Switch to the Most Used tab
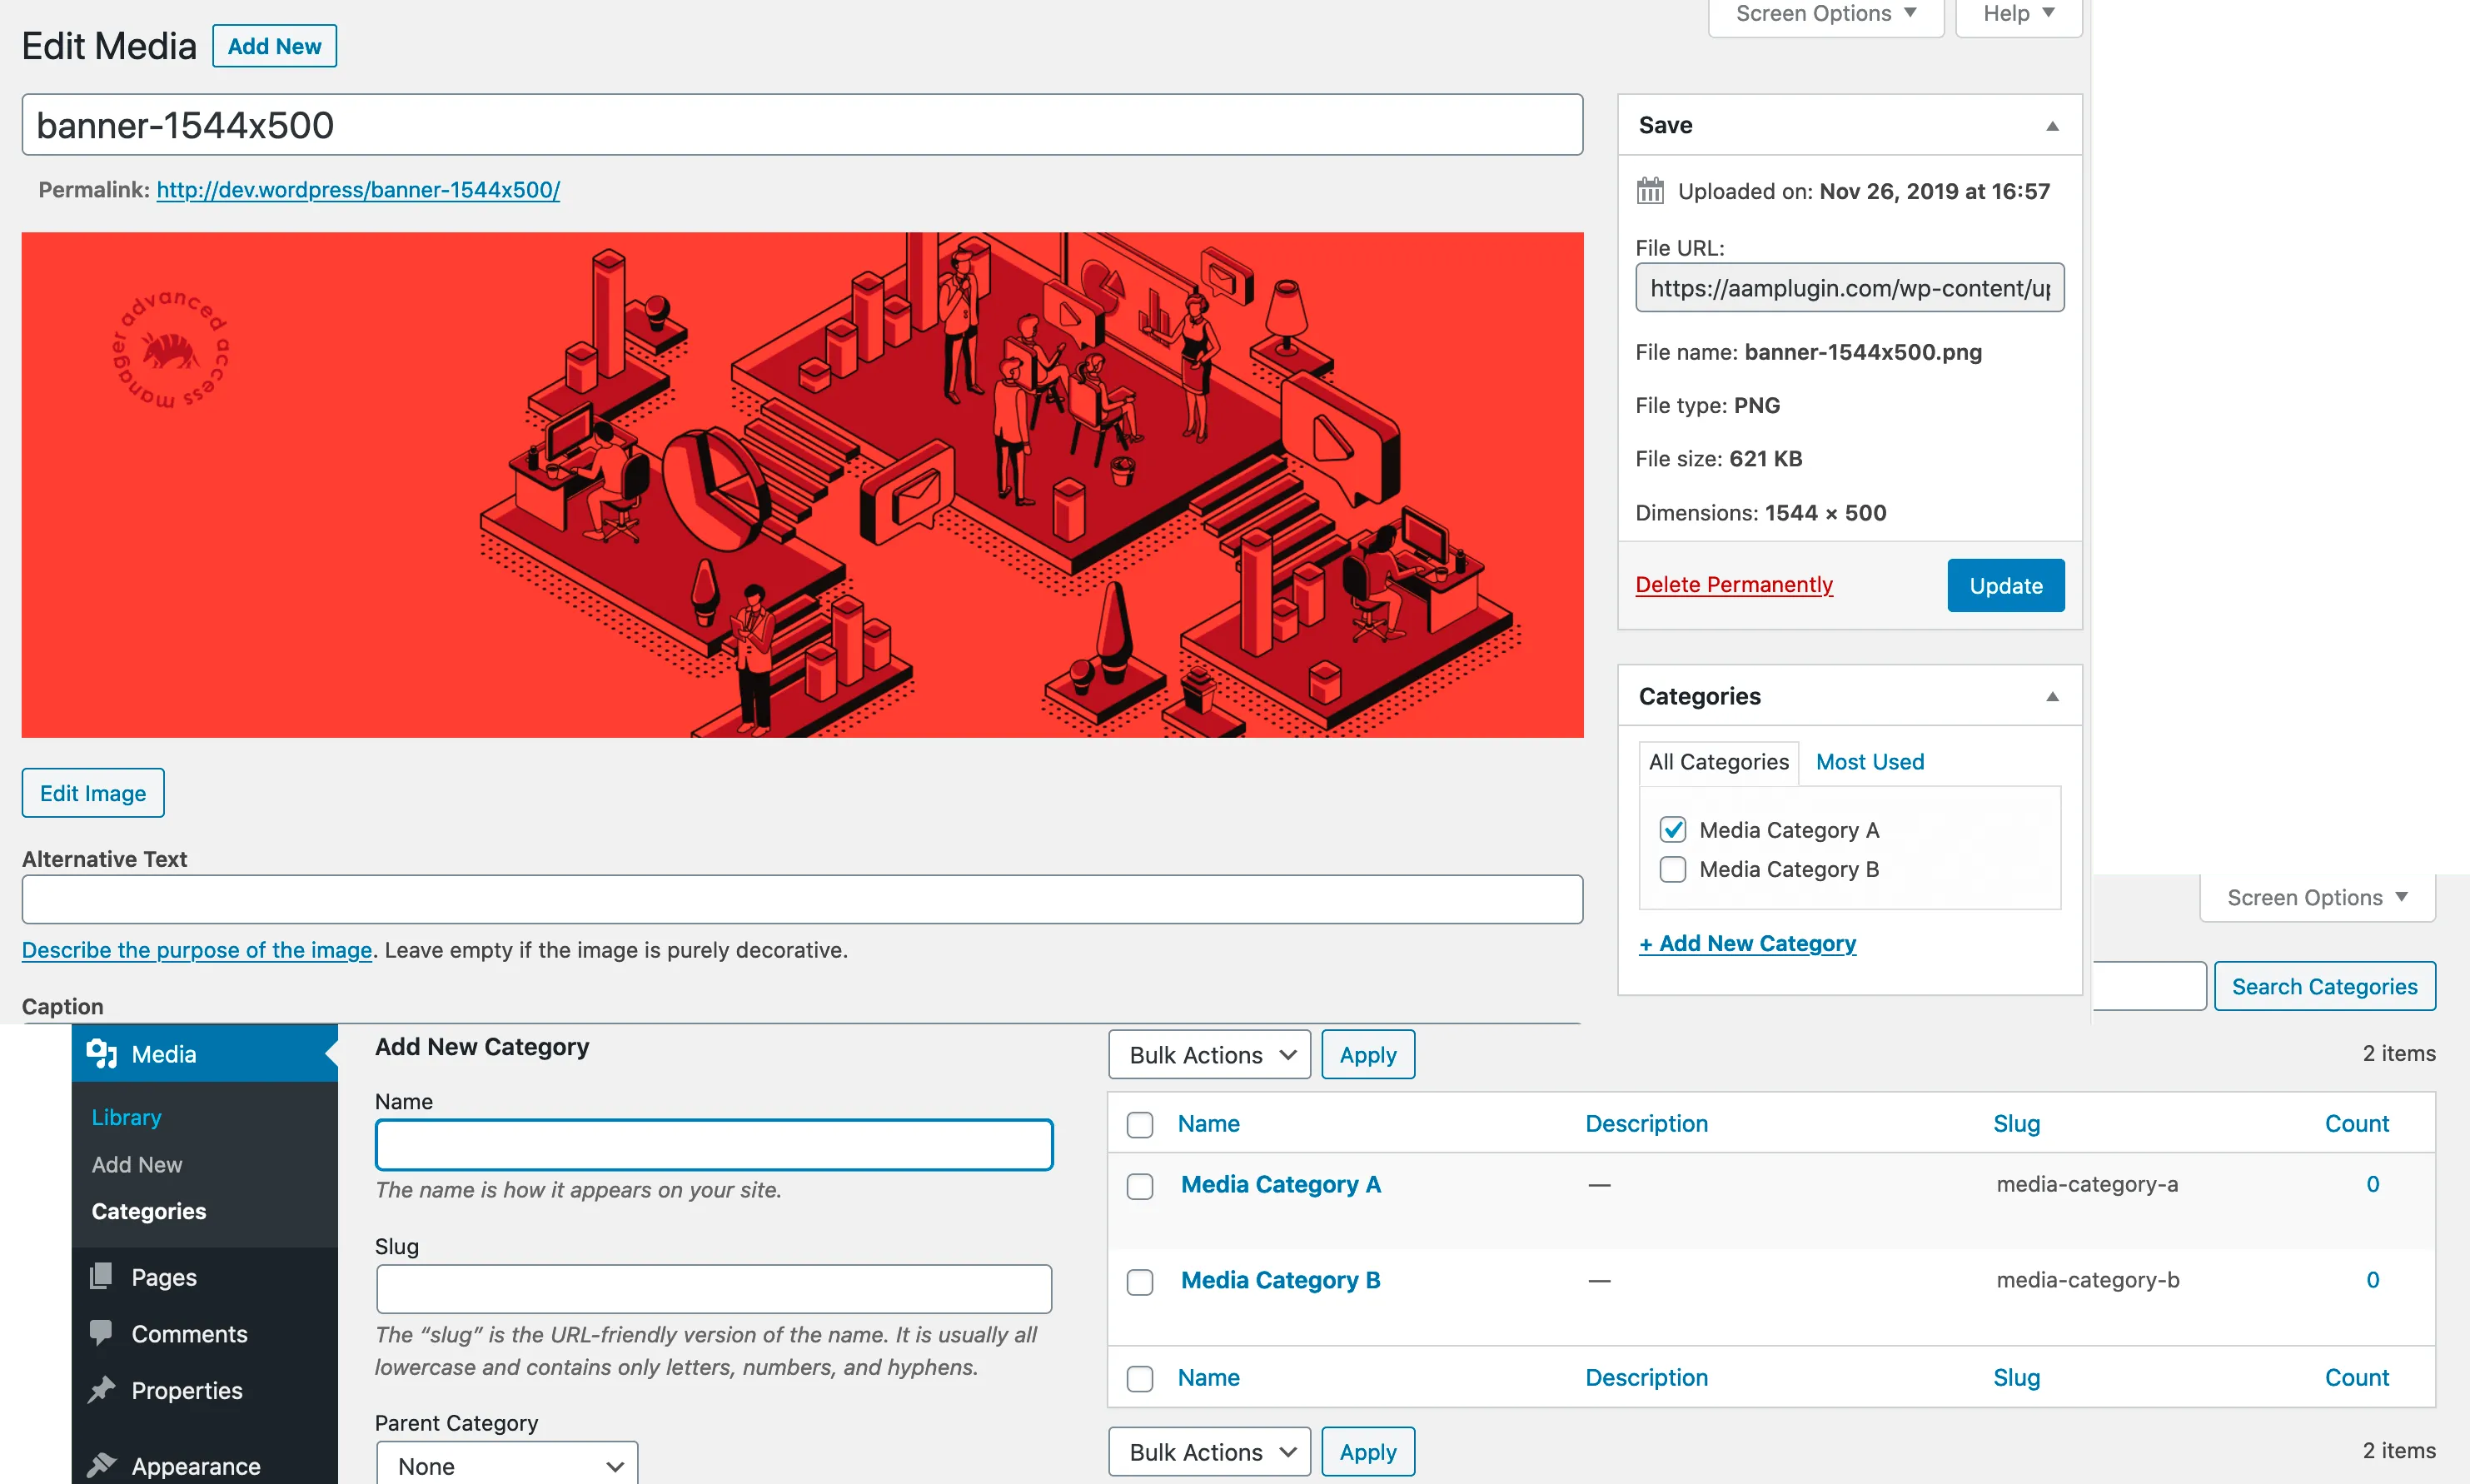This screenshot has width=2470, height=1484. click(x=1869, y=762)
